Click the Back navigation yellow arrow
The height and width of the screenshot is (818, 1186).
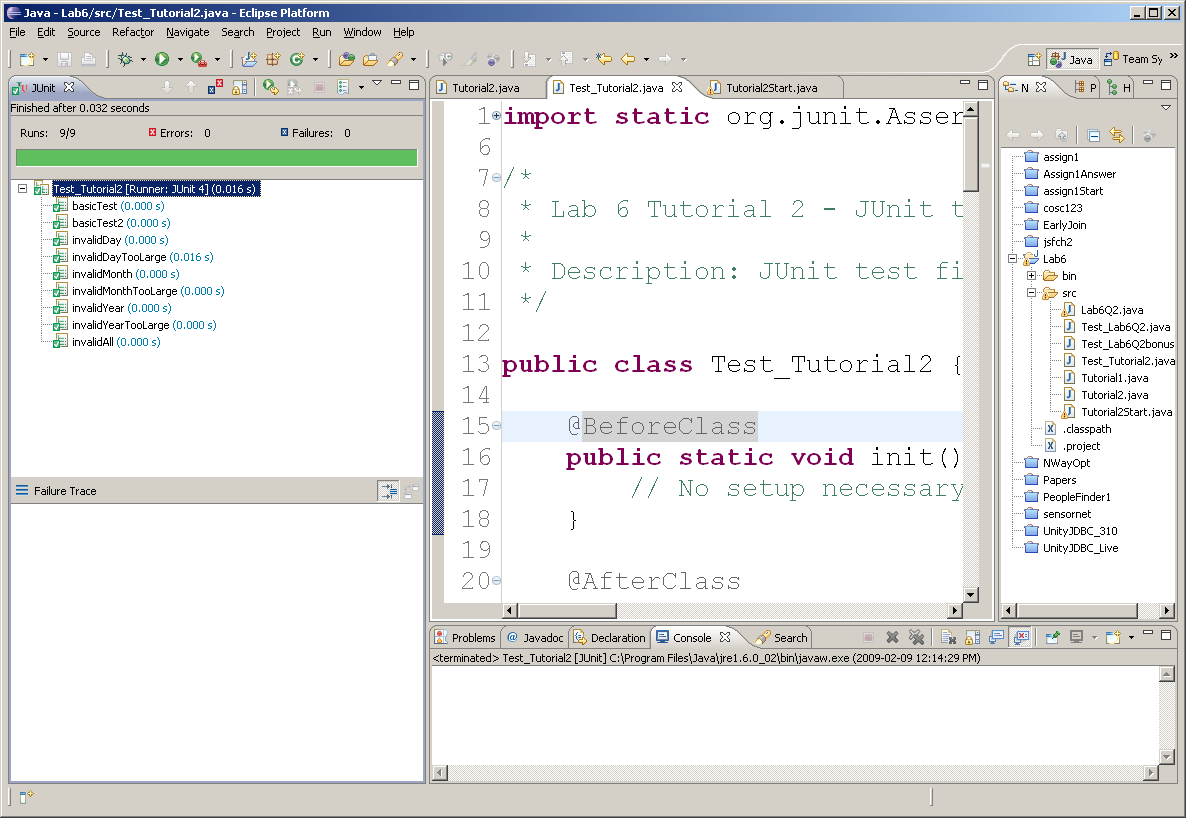click(628, 59)
